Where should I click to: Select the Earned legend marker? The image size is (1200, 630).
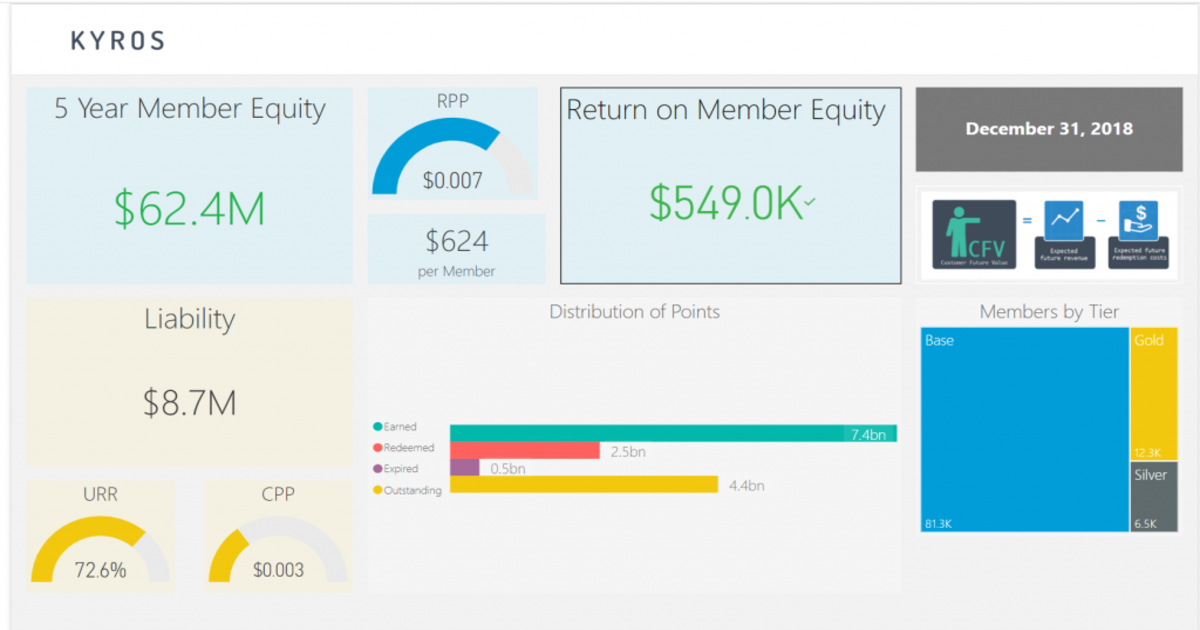pos(378,427)
